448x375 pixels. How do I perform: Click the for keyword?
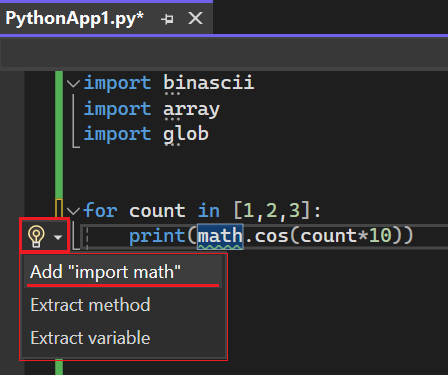click(x=100, y=210)
